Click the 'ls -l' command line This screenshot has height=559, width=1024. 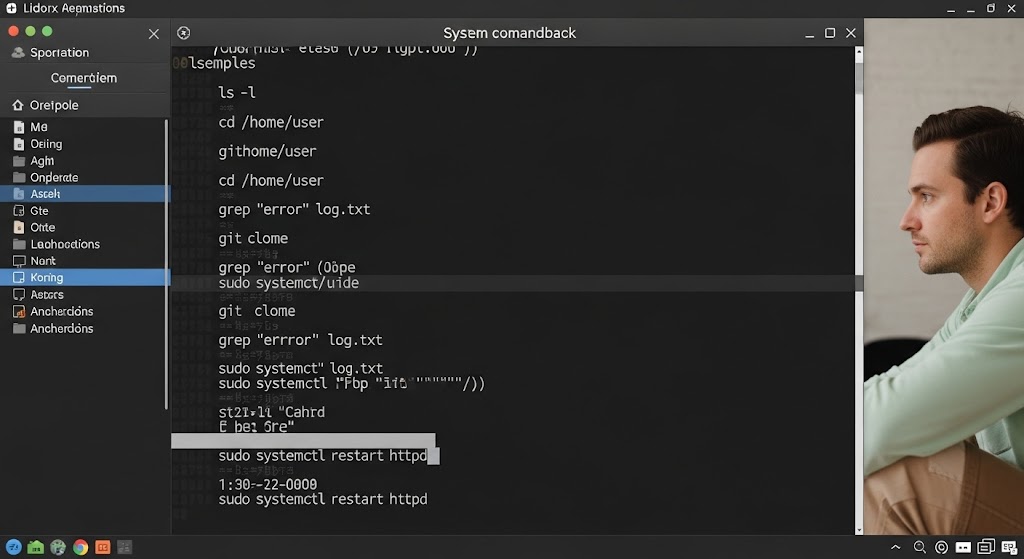(237, 93)
